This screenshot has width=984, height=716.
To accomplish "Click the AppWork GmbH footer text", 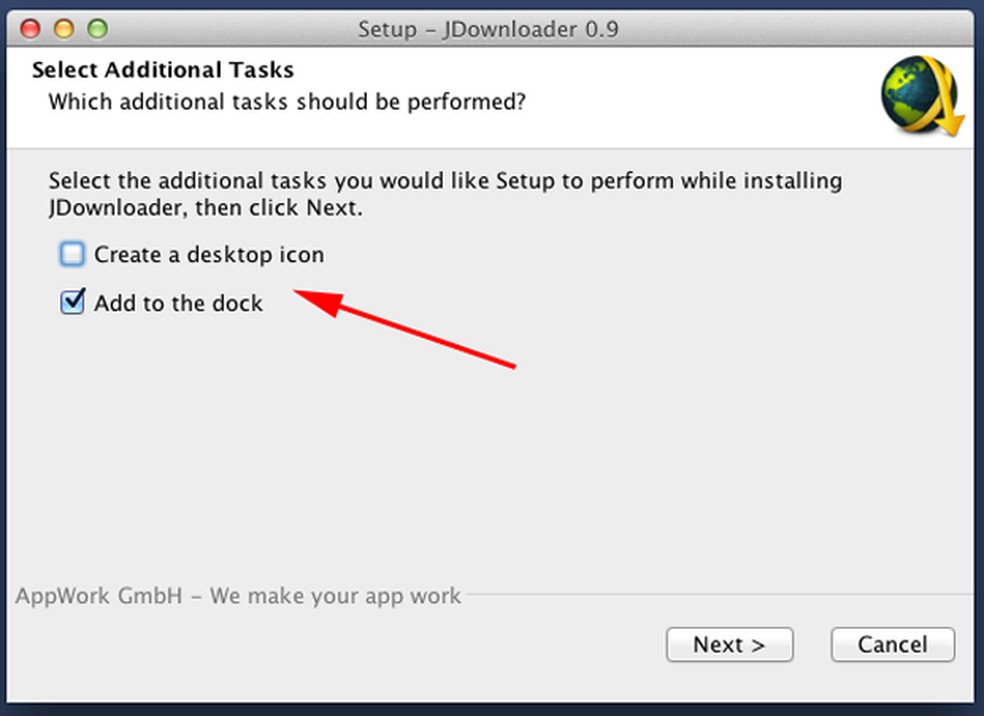I will click(x=238, y=596).
